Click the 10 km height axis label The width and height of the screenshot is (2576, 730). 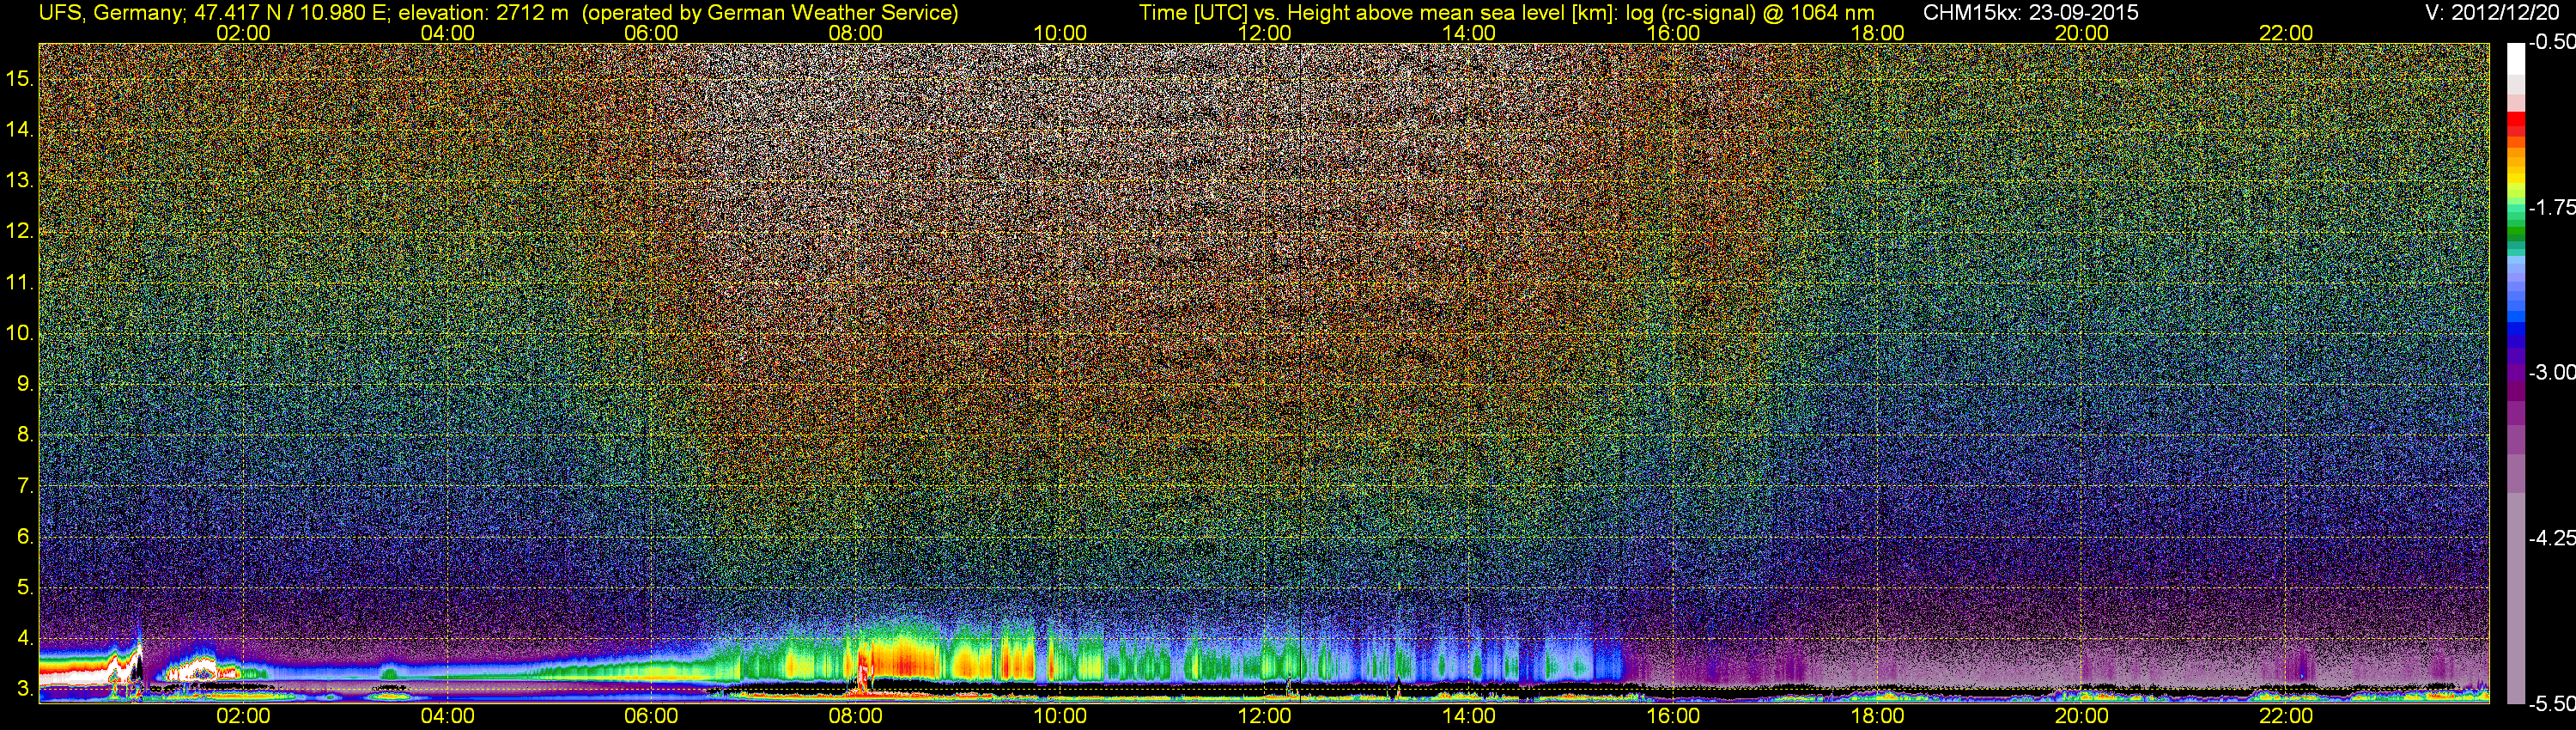click(19, 333)
